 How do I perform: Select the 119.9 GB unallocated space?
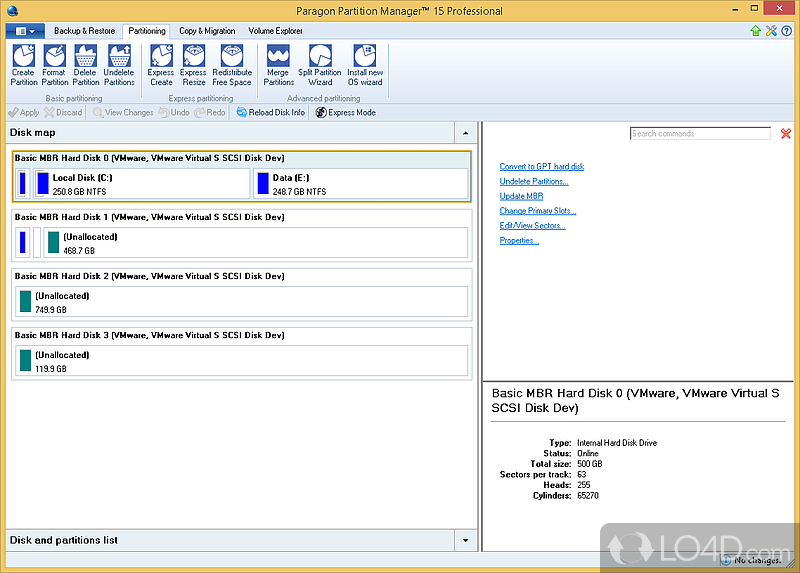[242, 361]
